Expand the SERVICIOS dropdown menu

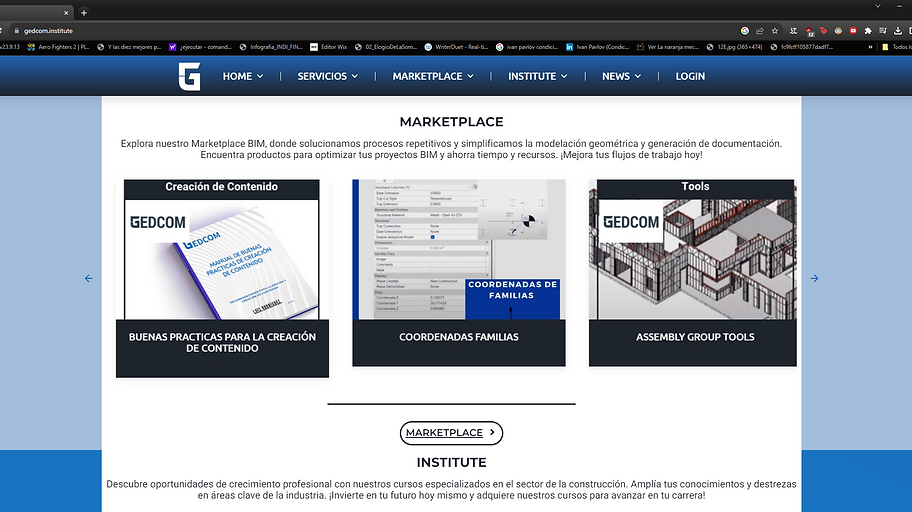coord(327,76)
